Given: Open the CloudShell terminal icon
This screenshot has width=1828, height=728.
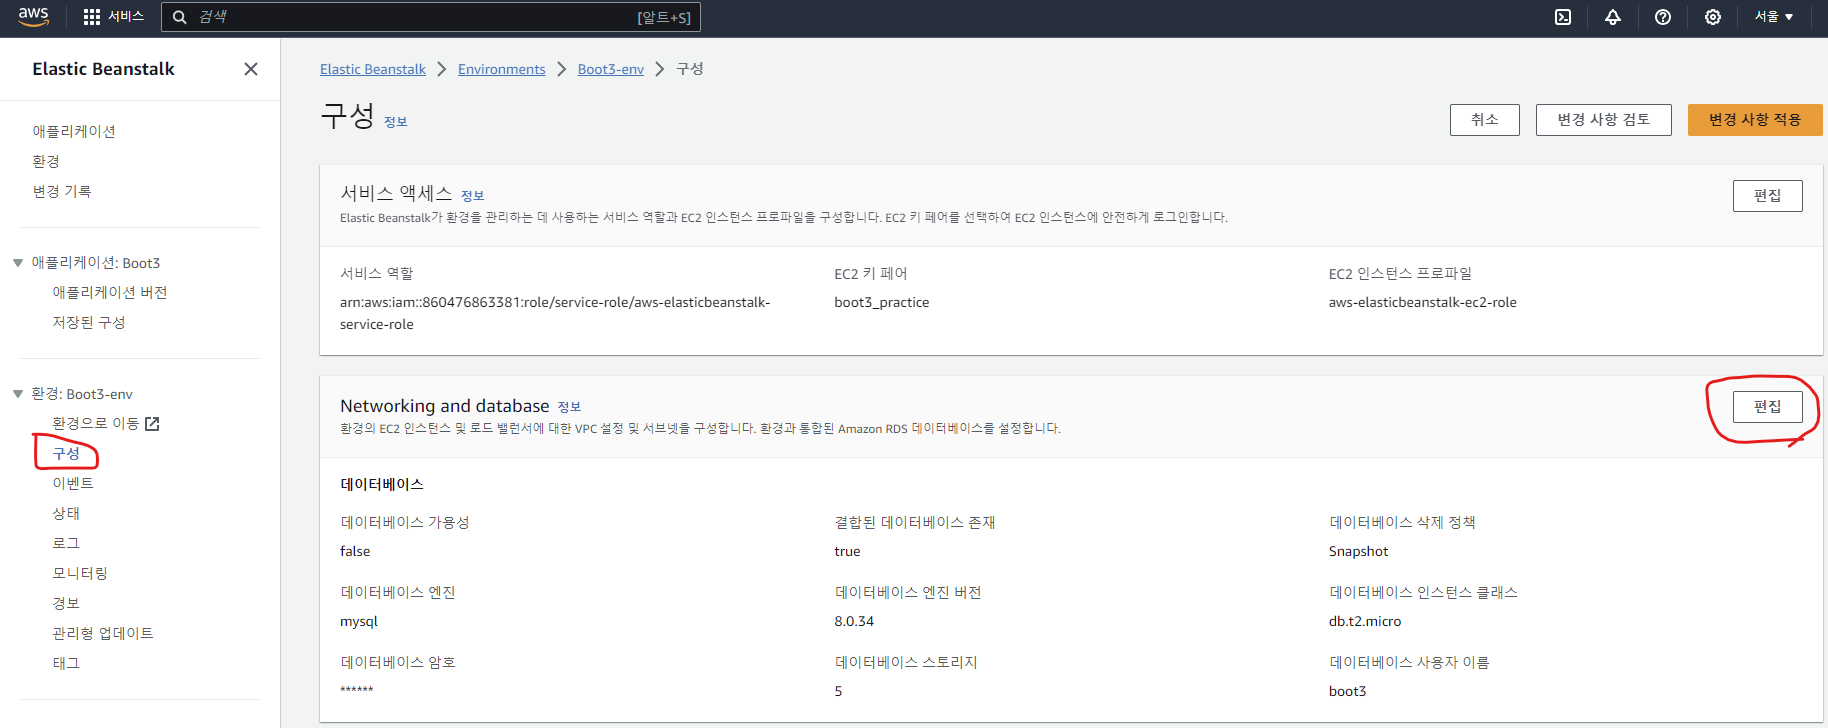Looking at the screenshot, I should coord(1563,17).
